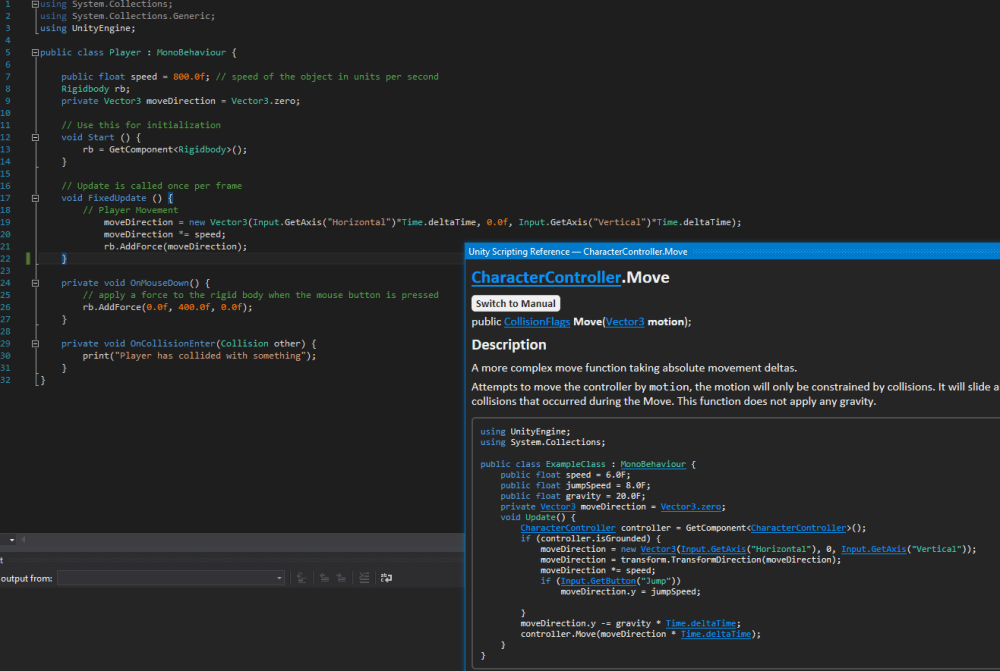Open the CharacterController documentation heading link
Viewport: 1000px width, 671px height.
click(x=544, y=277)
